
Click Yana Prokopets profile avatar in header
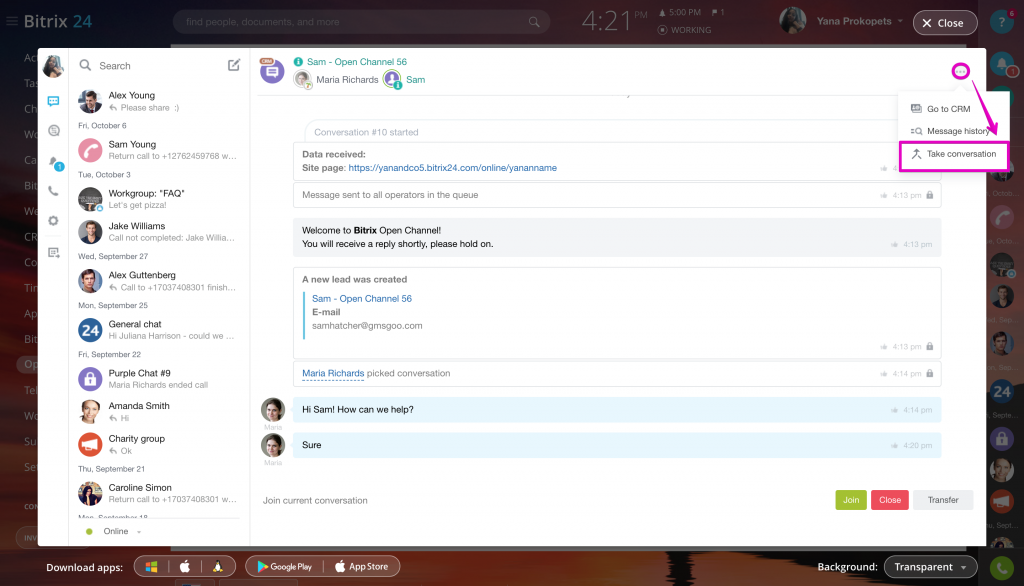tap(792, 22)
